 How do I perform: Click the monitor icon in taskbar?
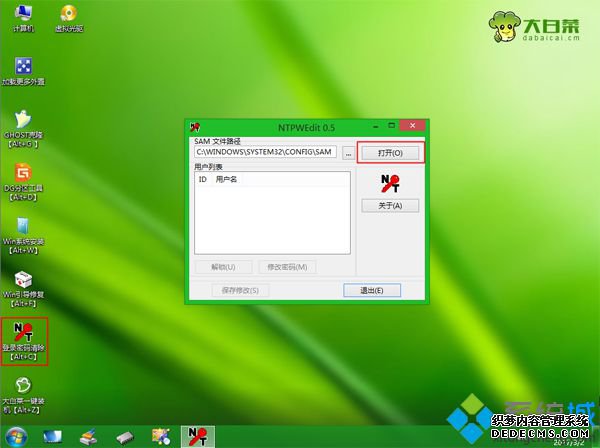pyautogui.click(x=52, y=437)
